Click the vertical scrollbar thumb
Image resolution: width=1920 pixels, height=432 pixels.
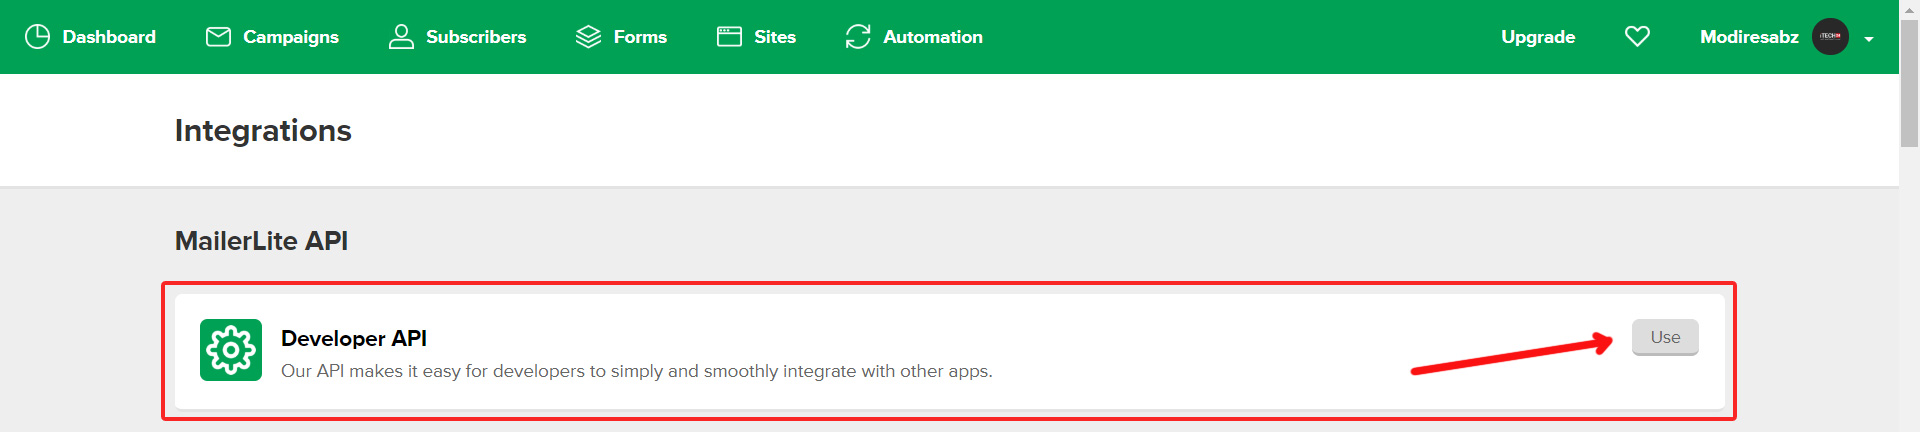pyautogui.click(x=1909, y=84)
